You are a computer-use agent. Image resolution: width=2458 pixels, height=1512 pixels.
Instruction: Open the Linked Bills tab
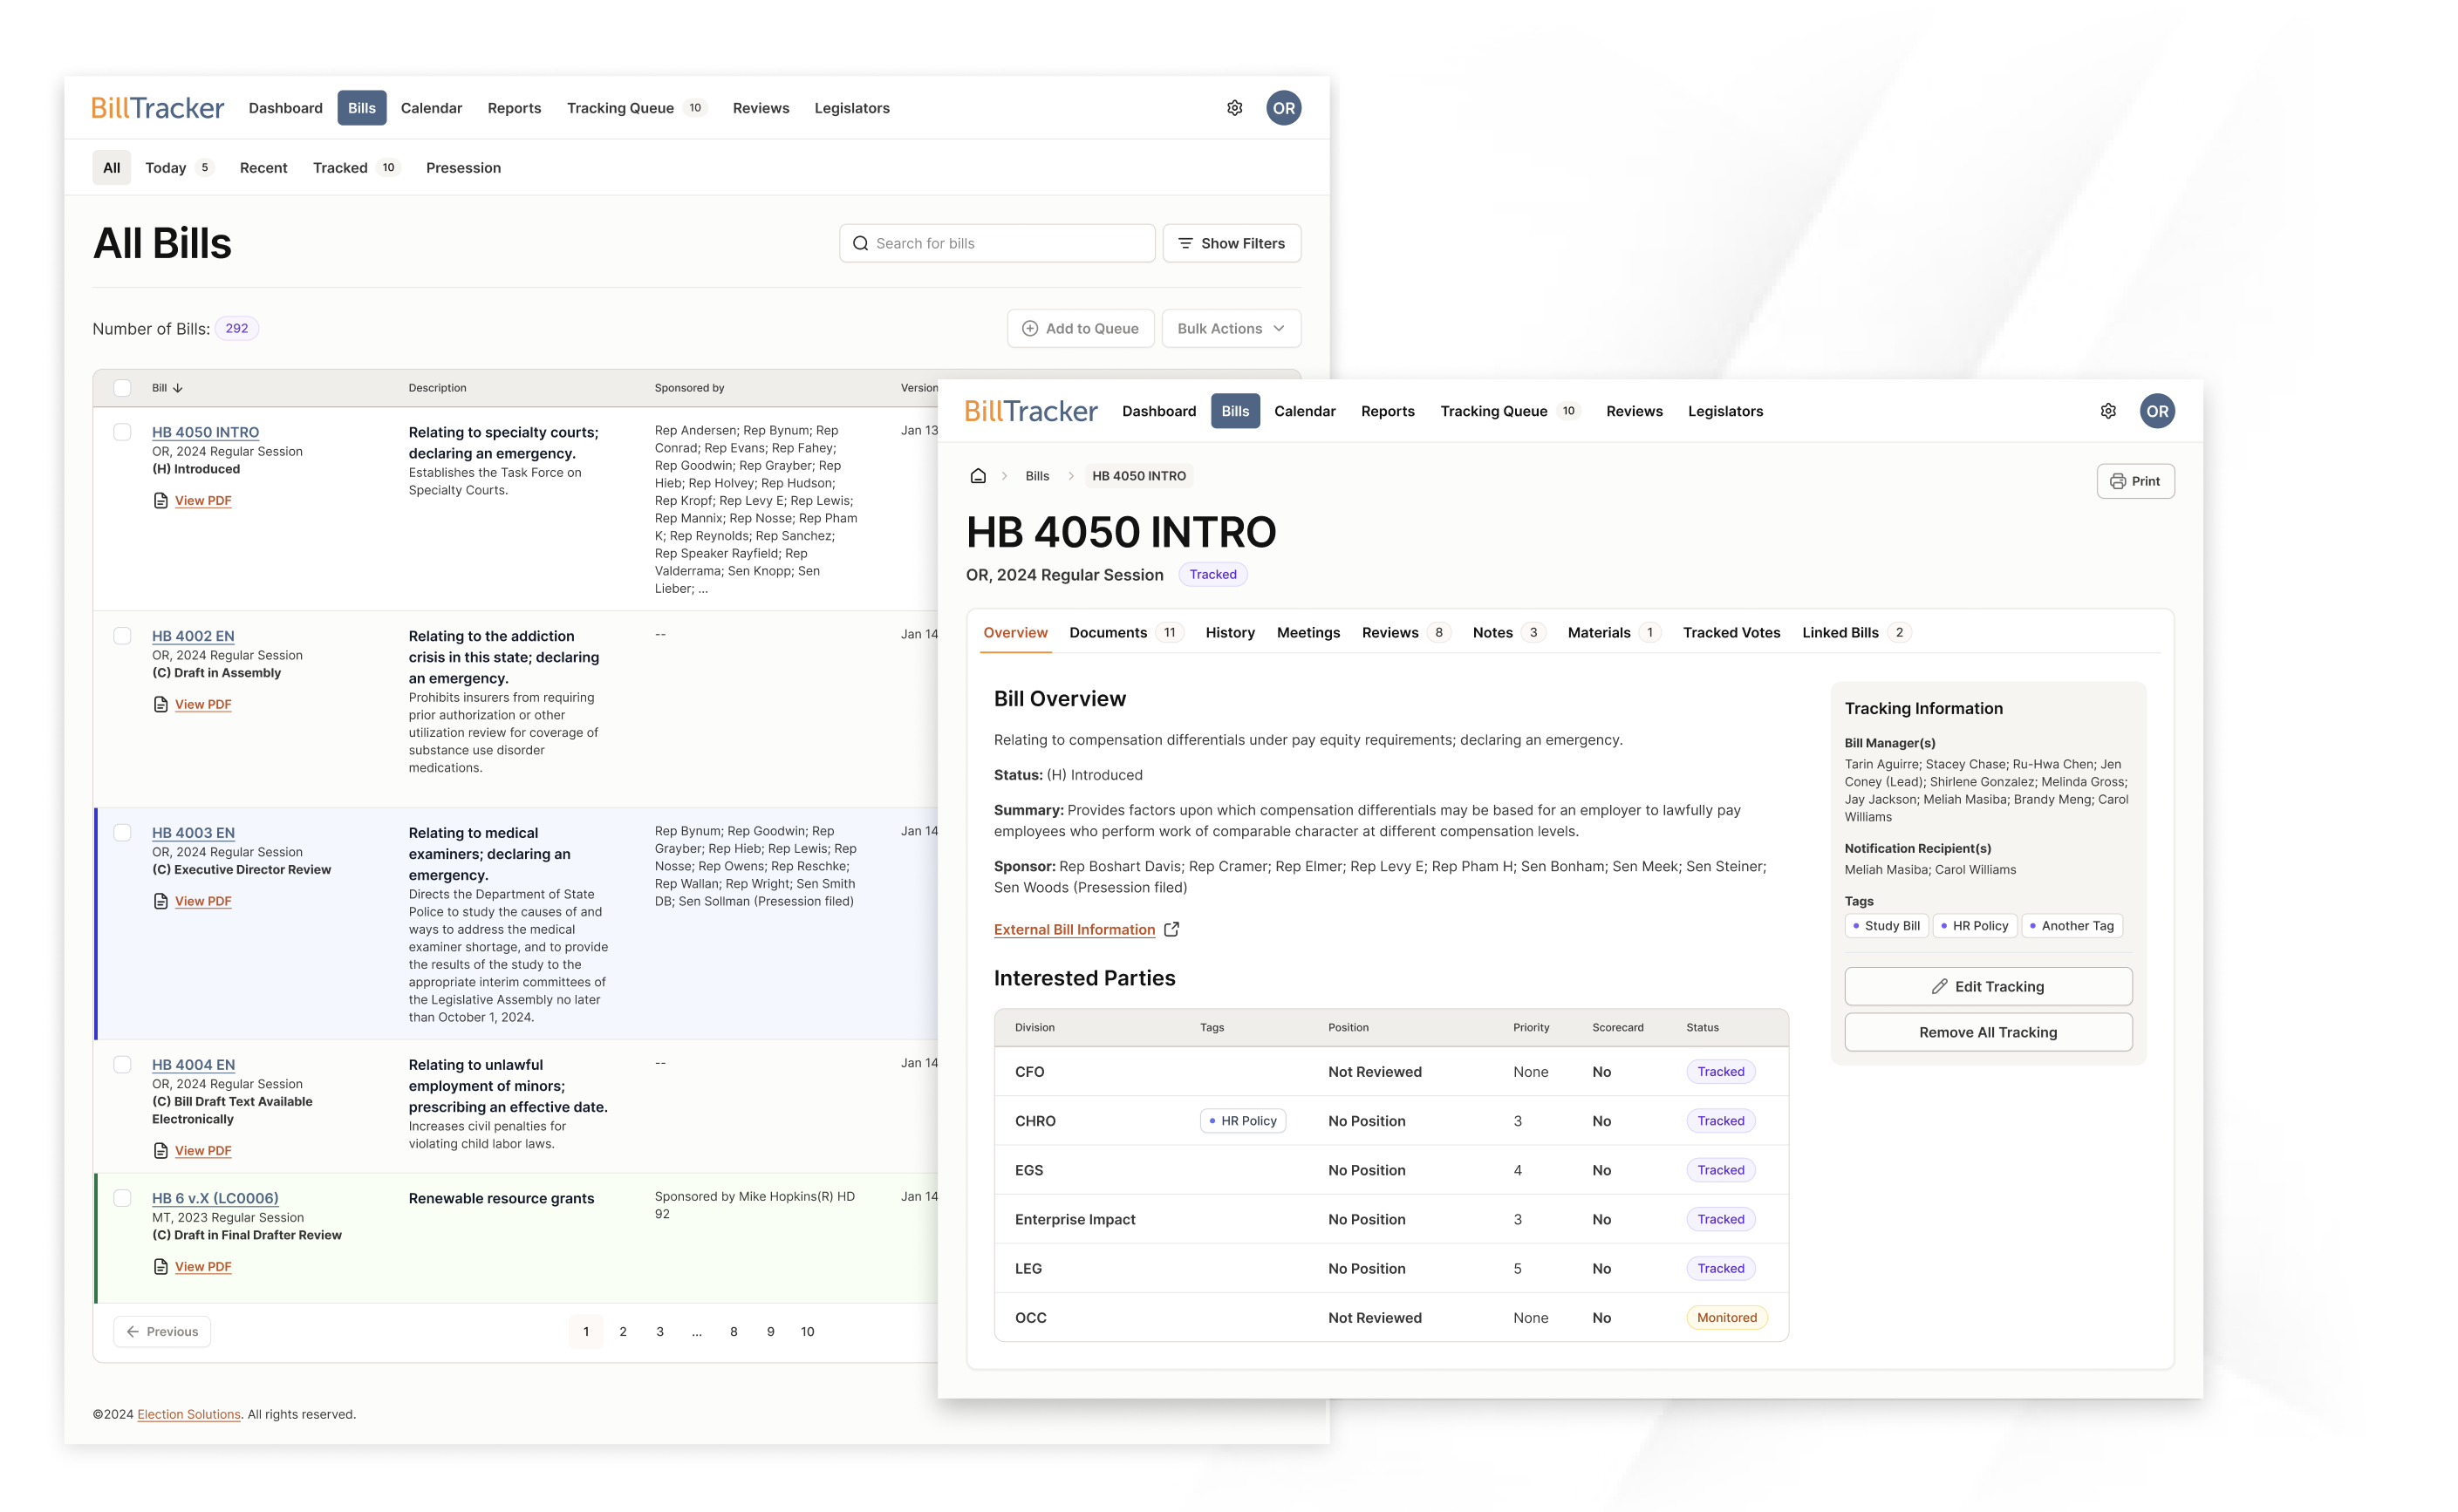[x=1856, y=632]
